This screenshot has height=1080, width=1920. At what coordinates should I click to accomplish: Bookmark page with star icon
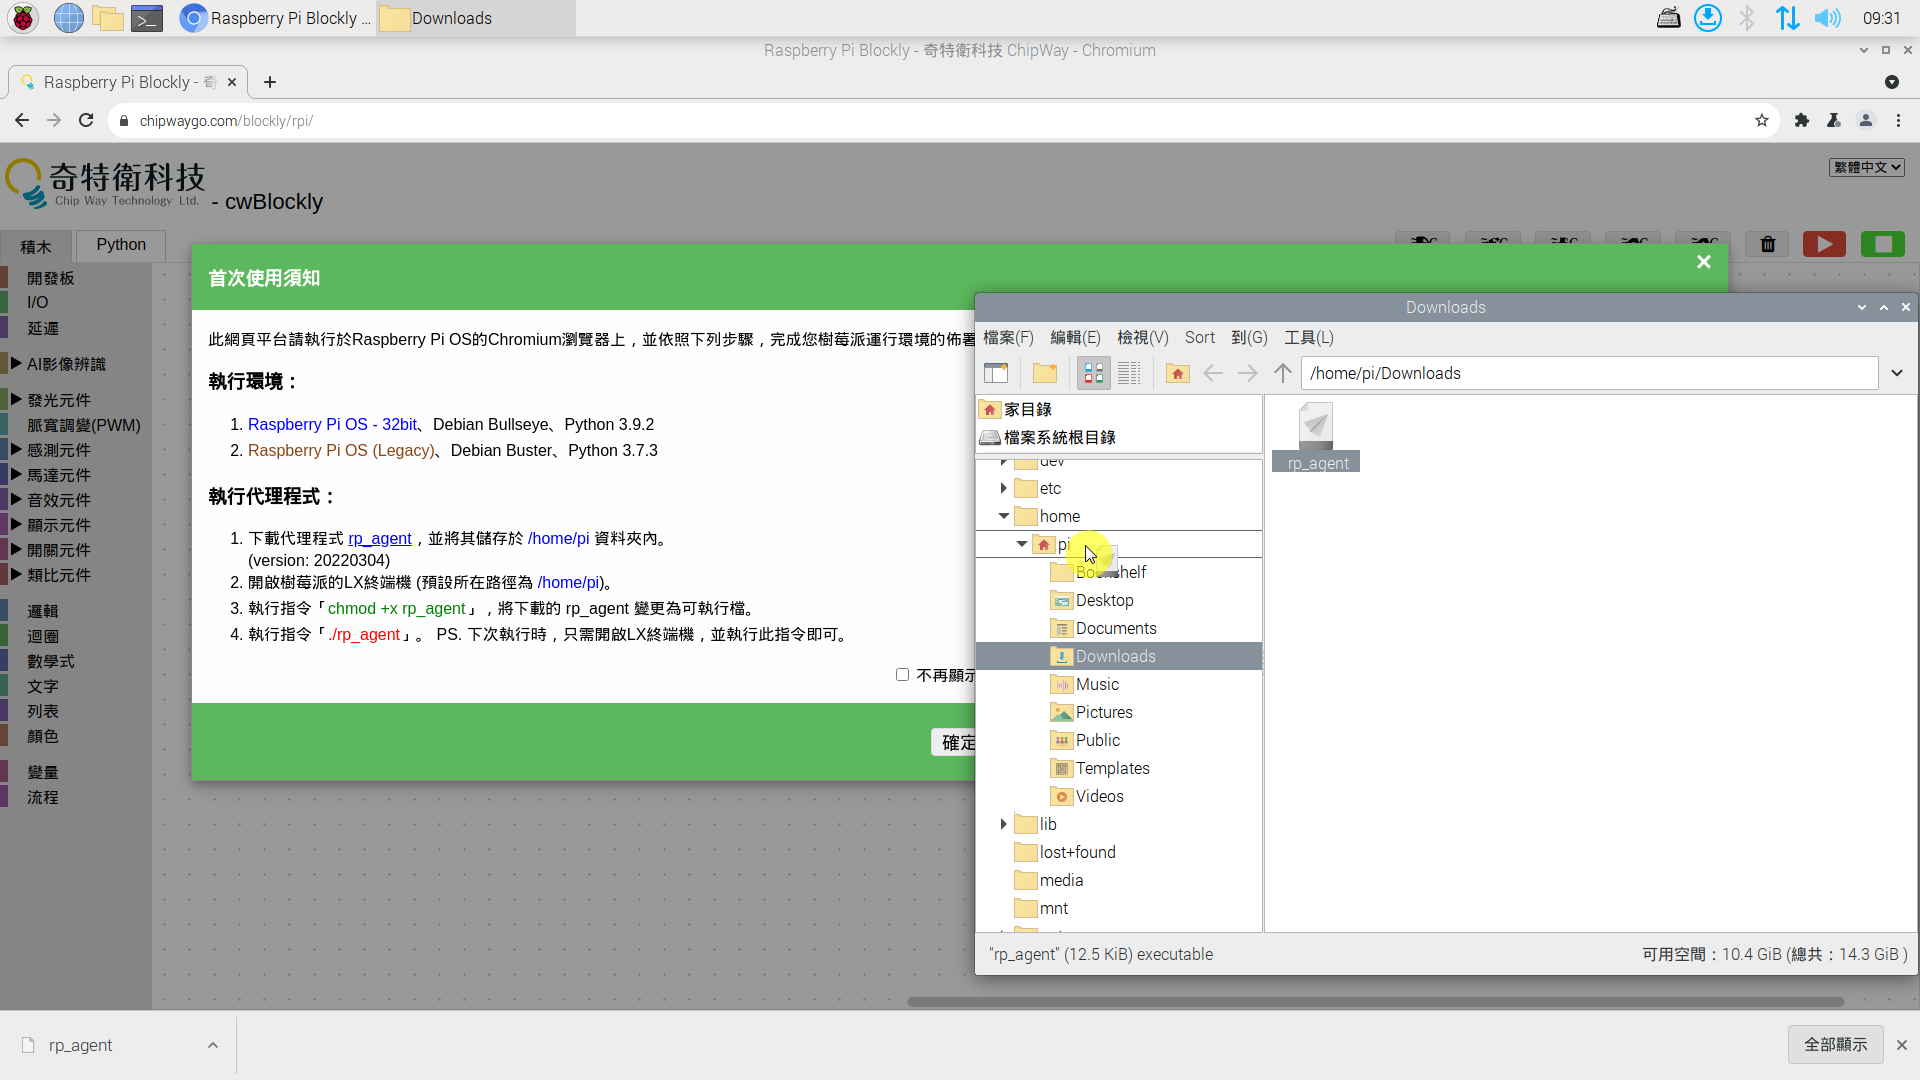coord(1761,121)
